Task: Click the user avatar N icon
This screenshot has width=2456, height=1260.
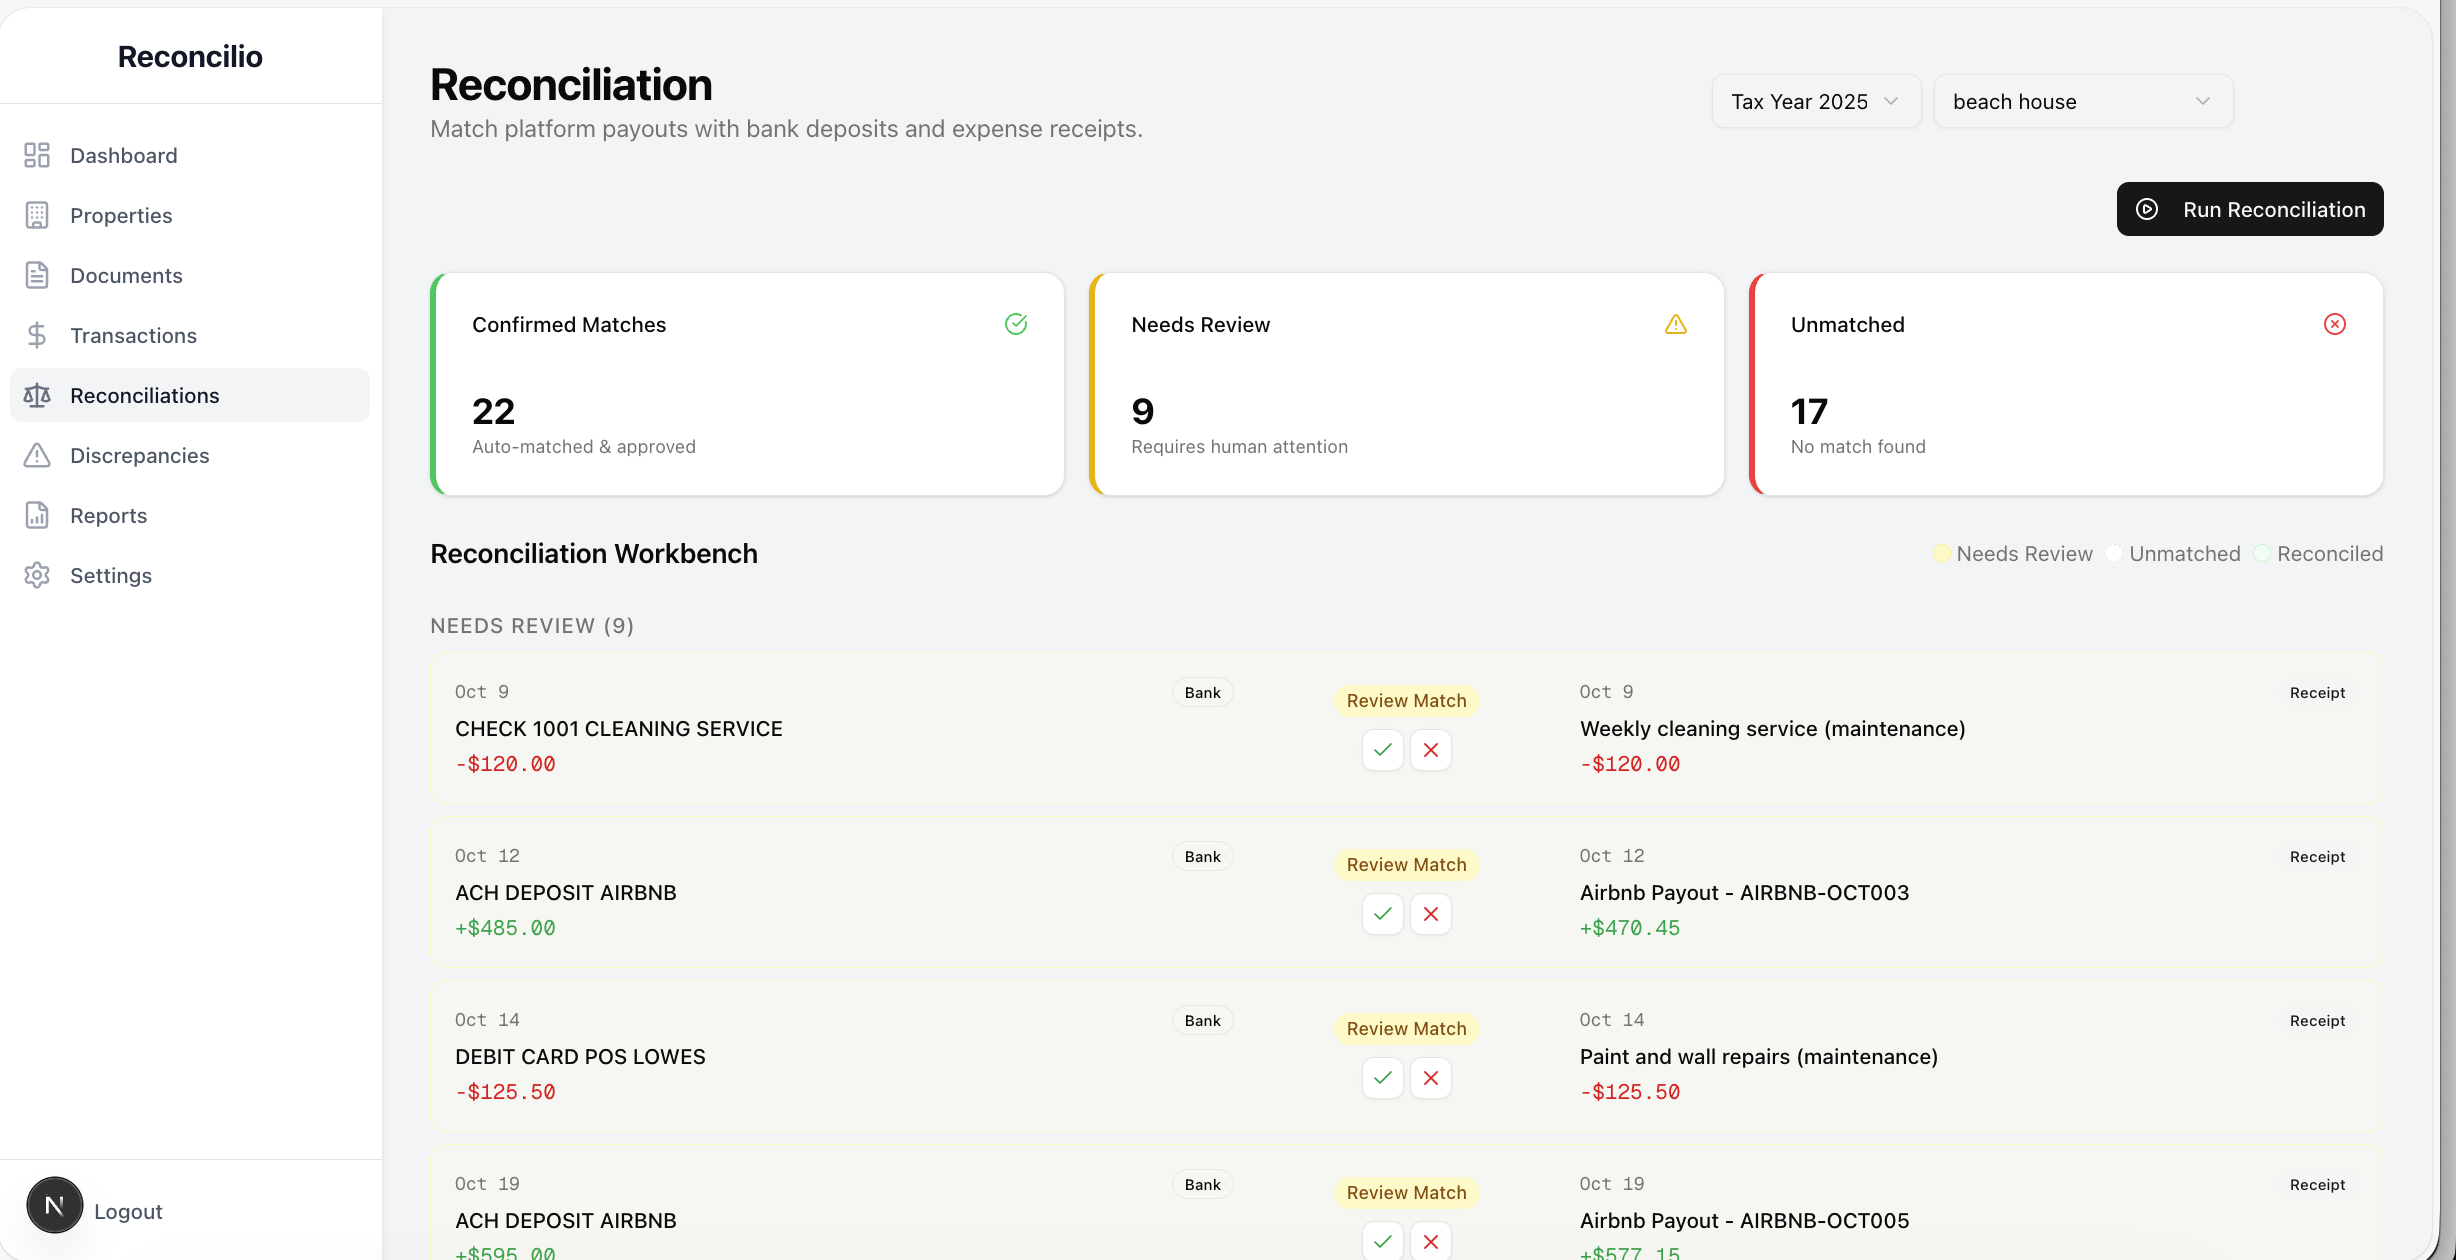Action: click(55, 1205)
